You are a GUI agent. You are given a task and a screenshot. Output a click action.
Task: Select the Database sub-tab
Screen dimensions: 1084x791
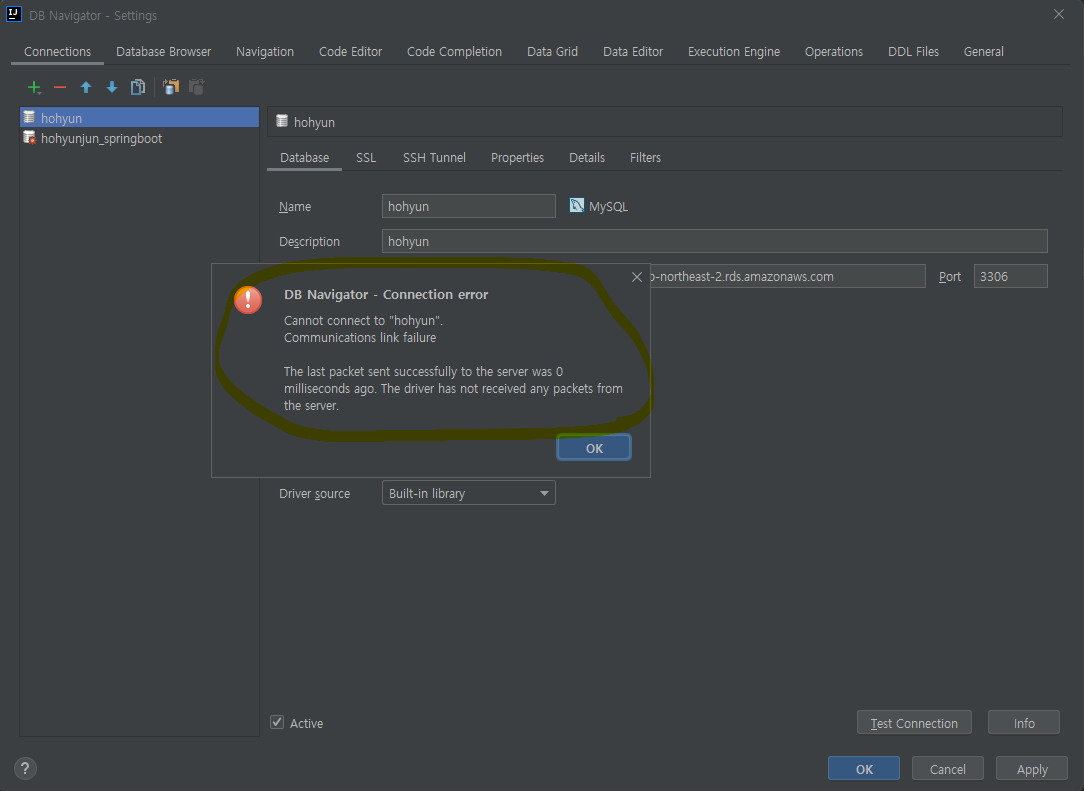(x=304, y=158)
